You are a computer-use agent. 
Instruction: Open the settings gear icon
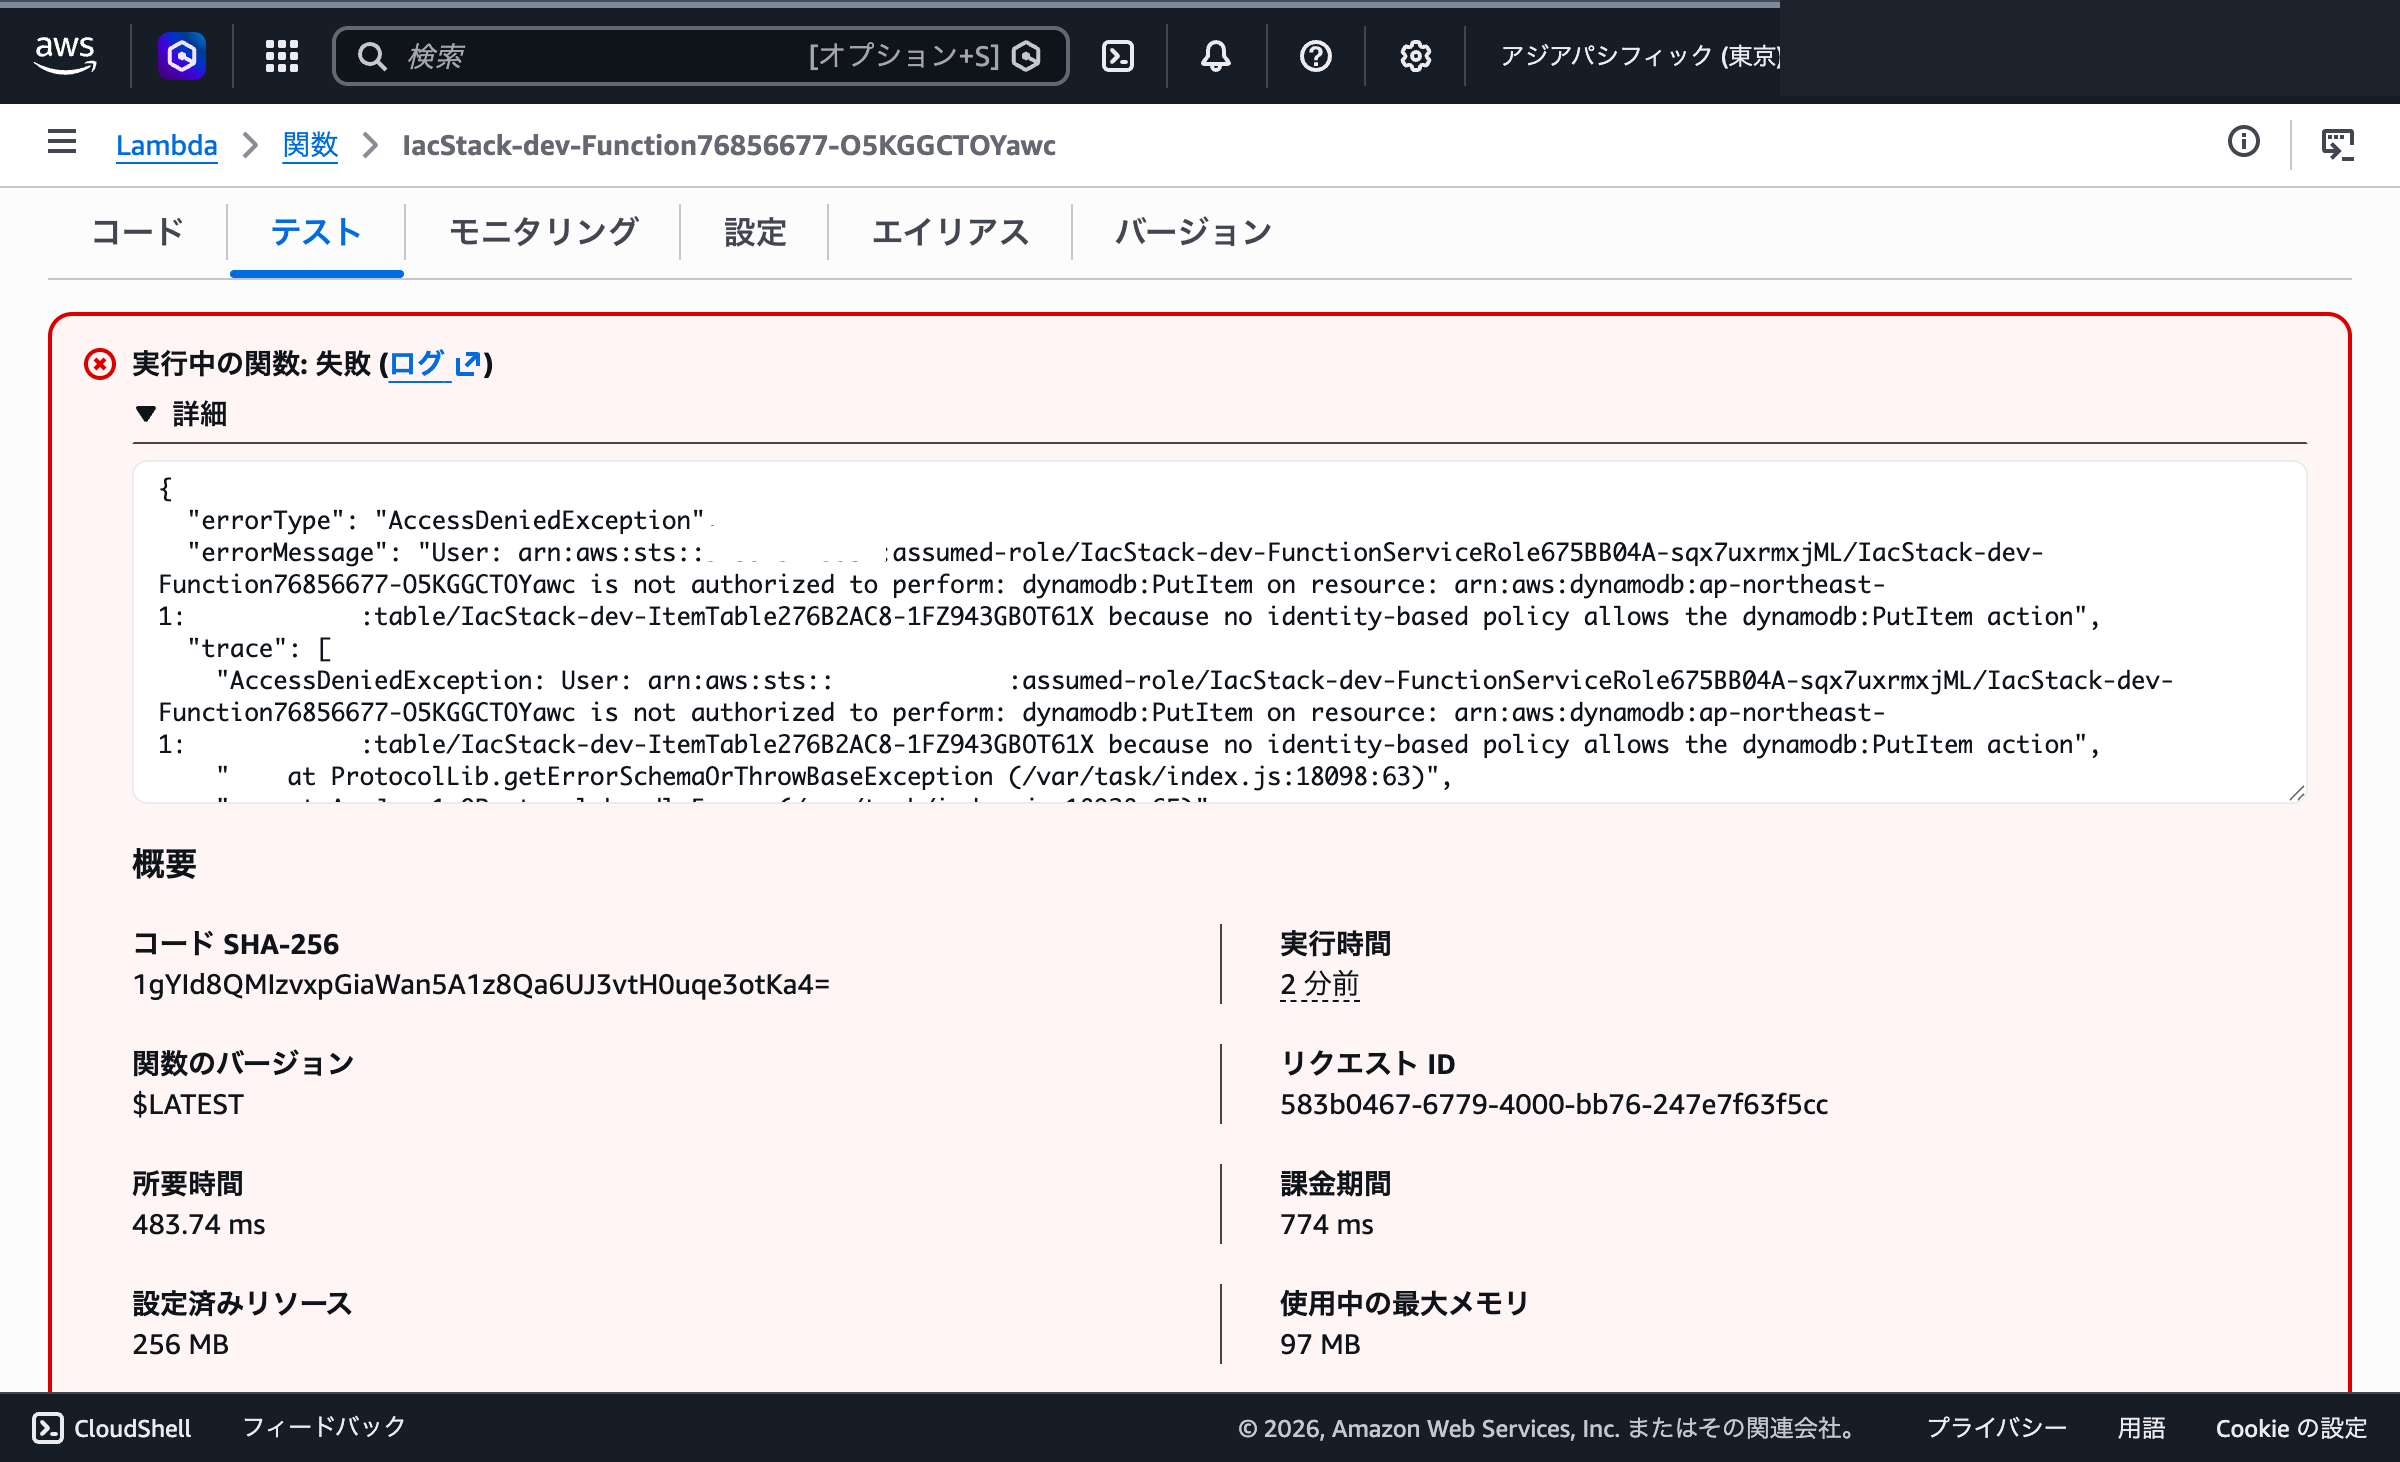point(1415,56)
